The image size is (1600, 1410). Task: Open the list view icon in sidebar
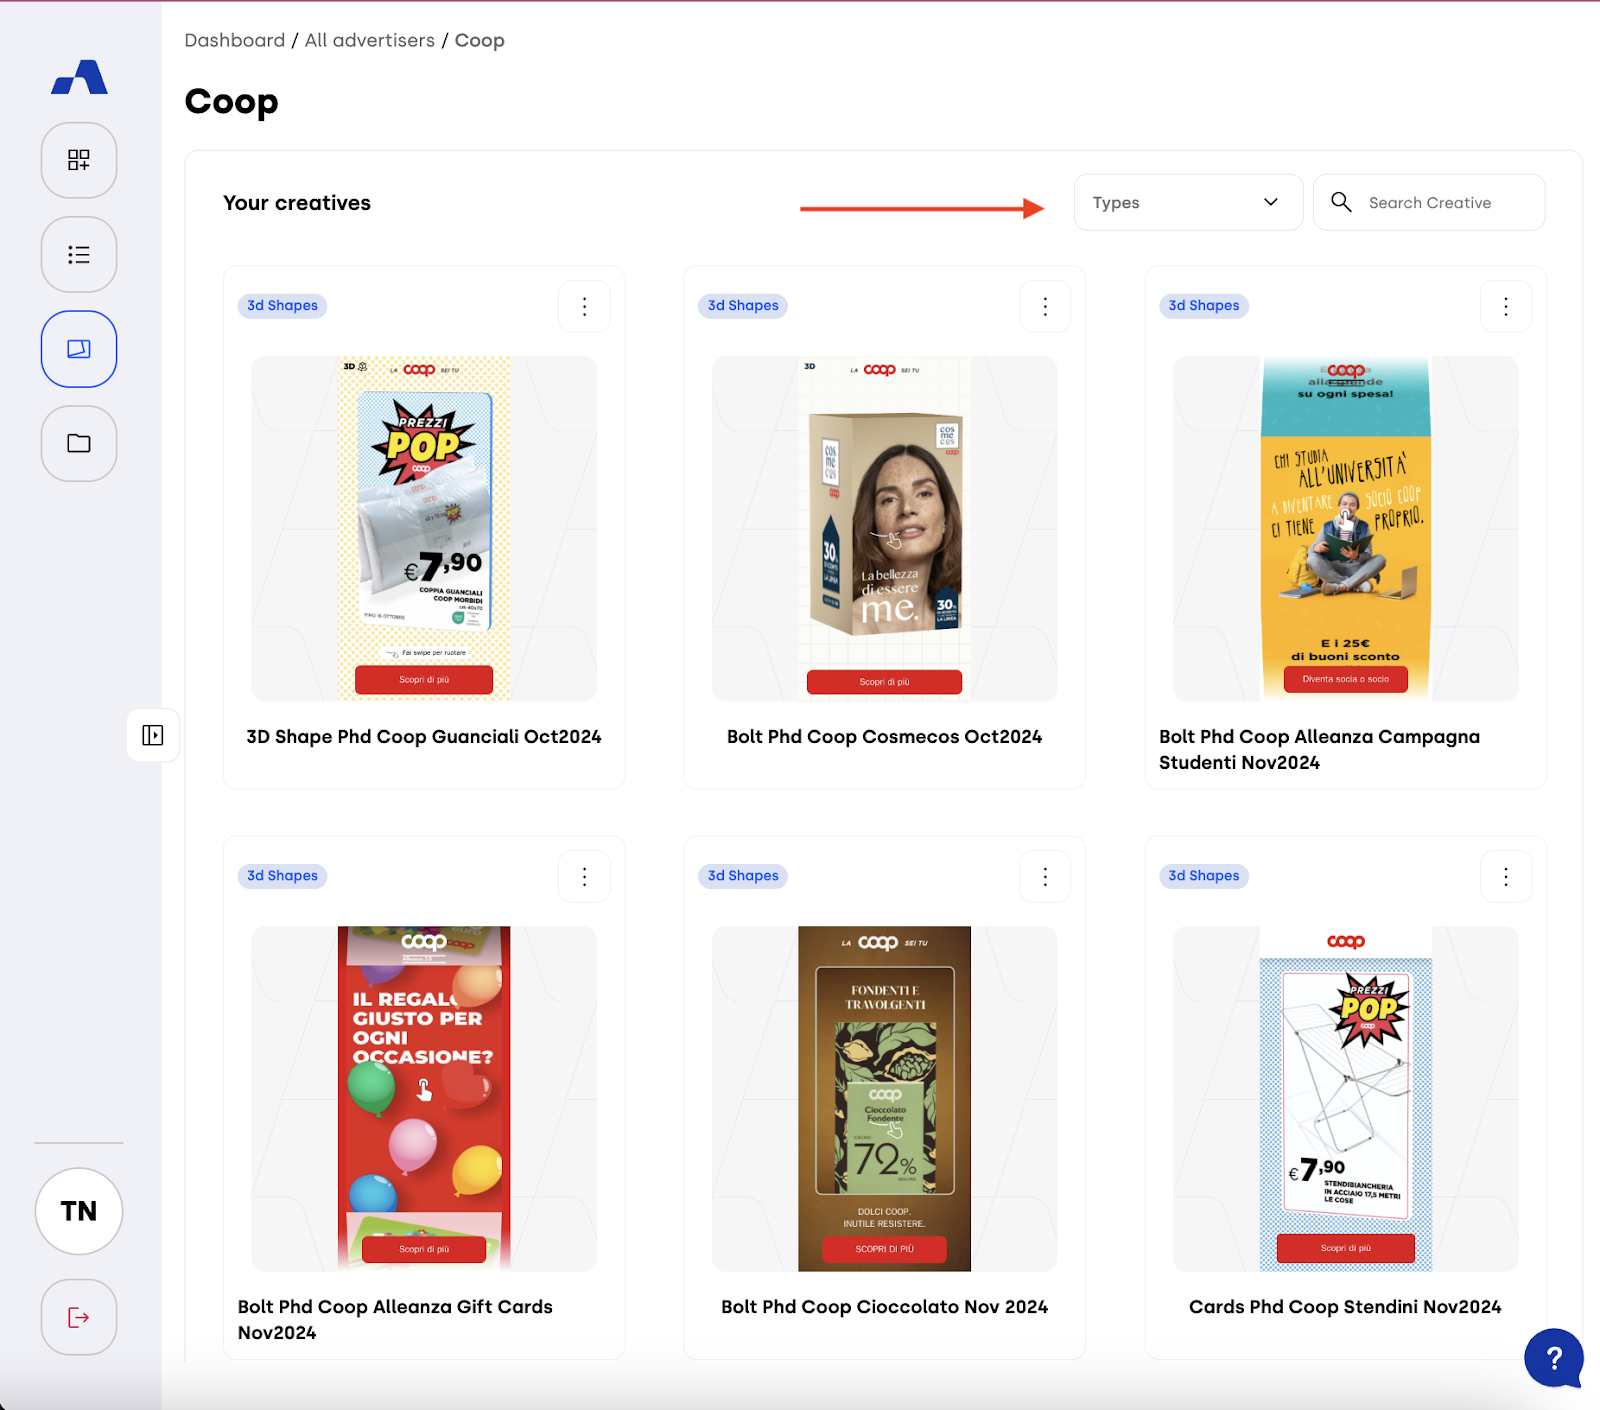point(79,254)
